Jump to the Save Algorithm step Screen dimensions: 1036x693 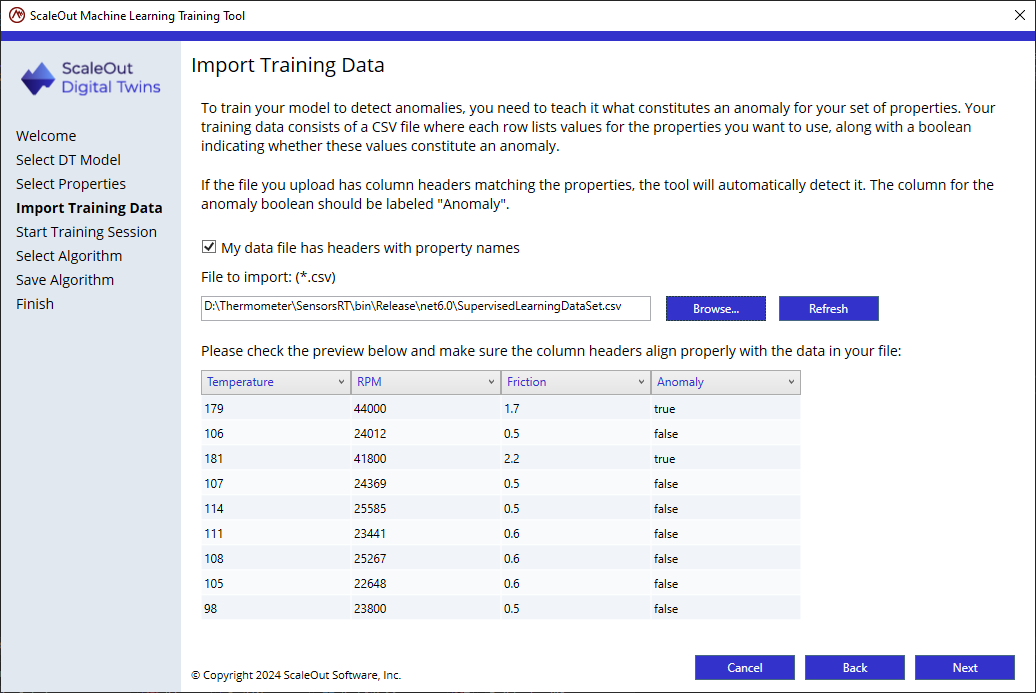[x=65, y=279]
